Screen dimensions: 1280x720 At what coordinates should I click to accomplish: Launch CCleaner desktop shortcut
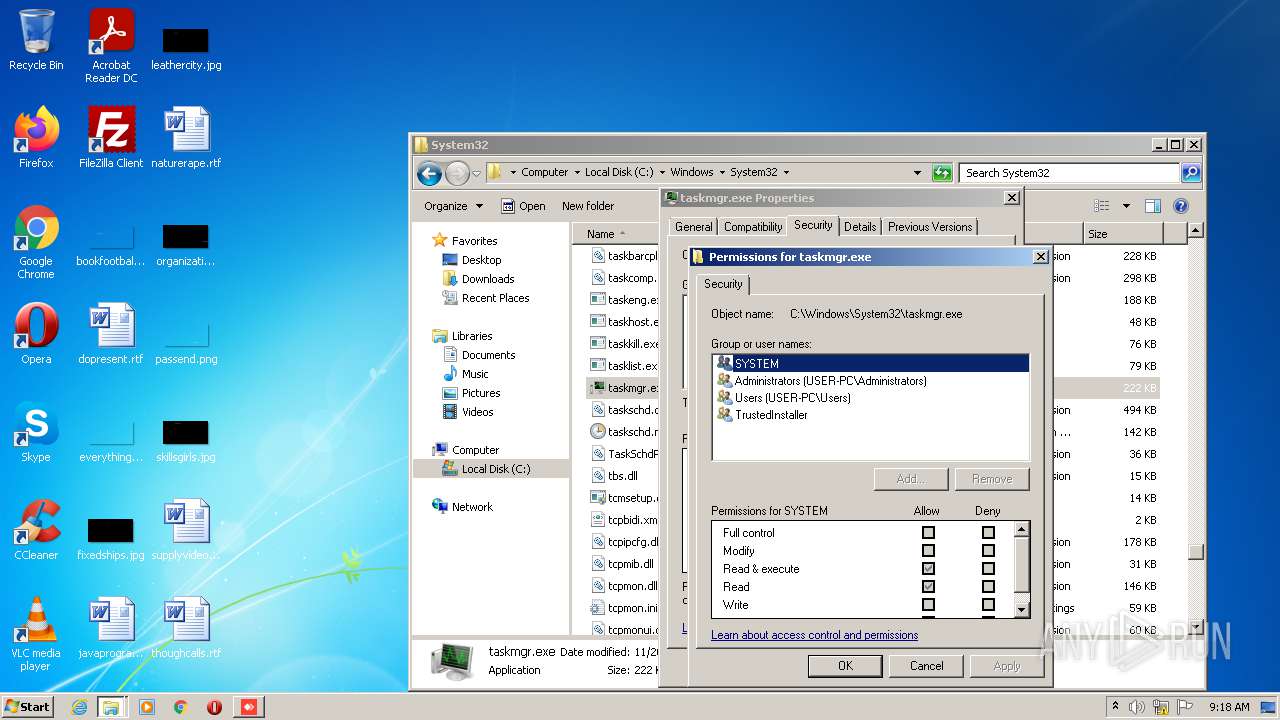pyautogui.click(x=36, y=530)
